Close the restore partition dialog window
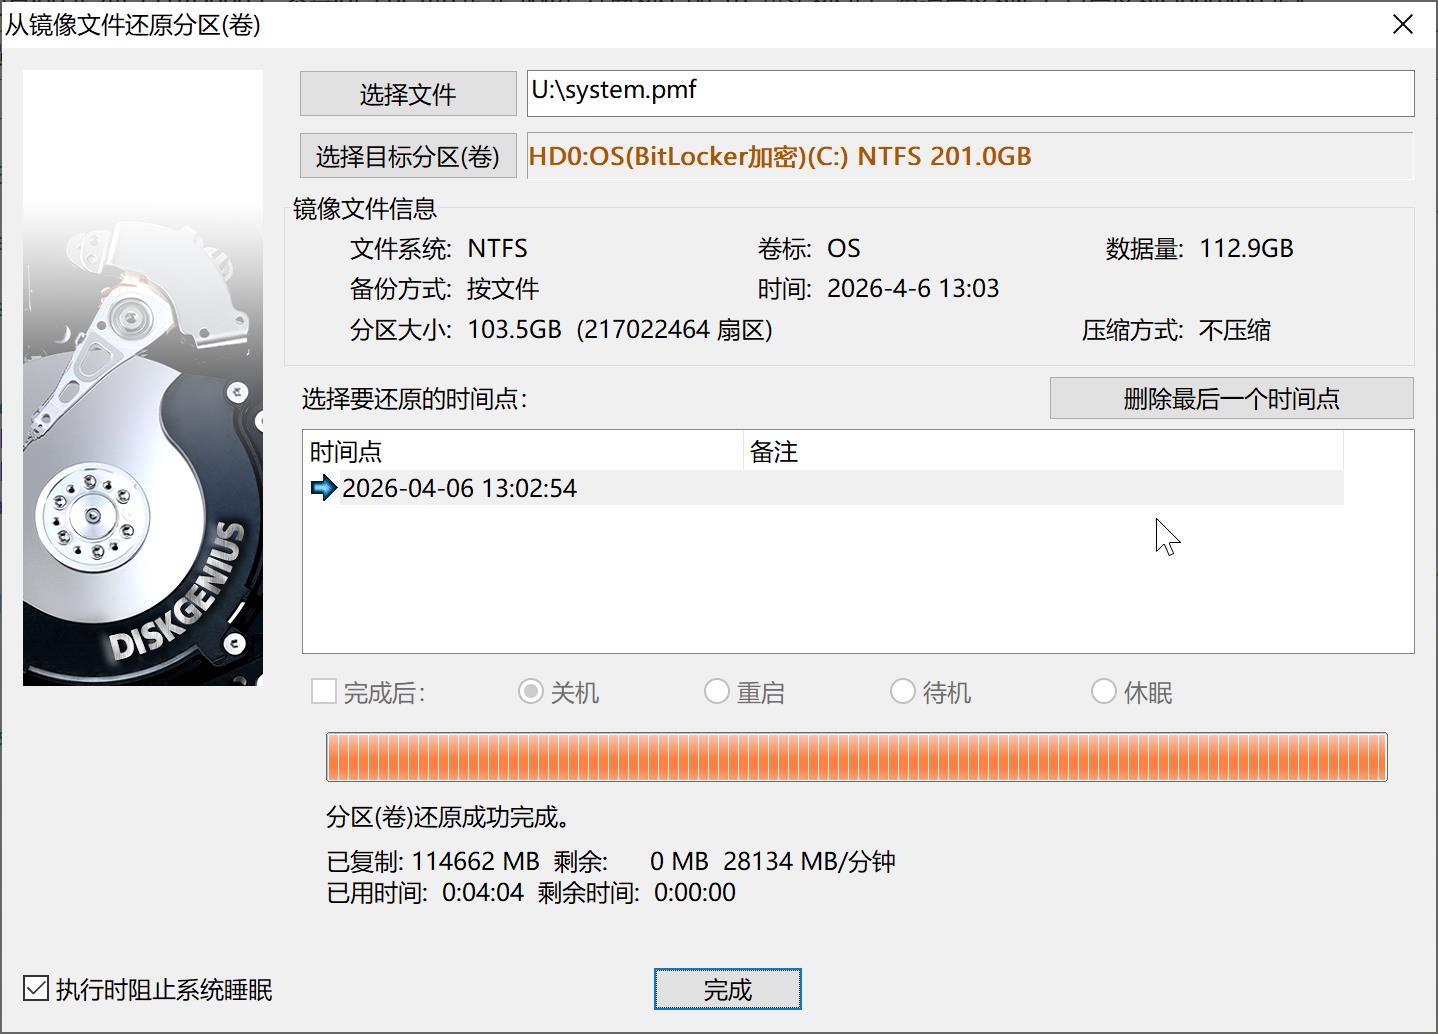 (x=1403, y=24)
